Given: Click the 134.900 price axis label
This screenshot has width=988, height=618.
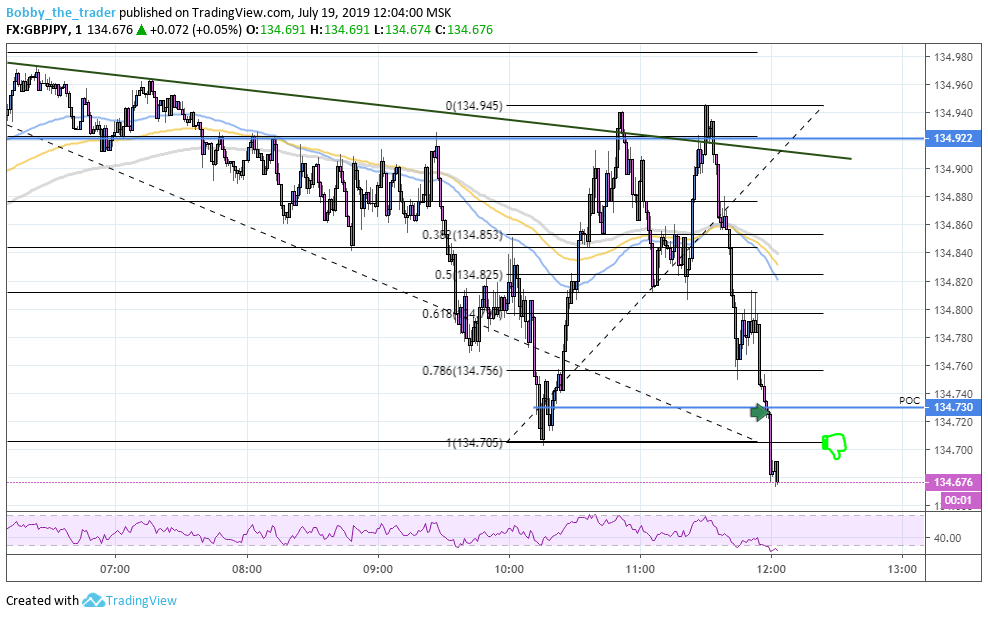Looking at the screenshot, I should 953,169.
